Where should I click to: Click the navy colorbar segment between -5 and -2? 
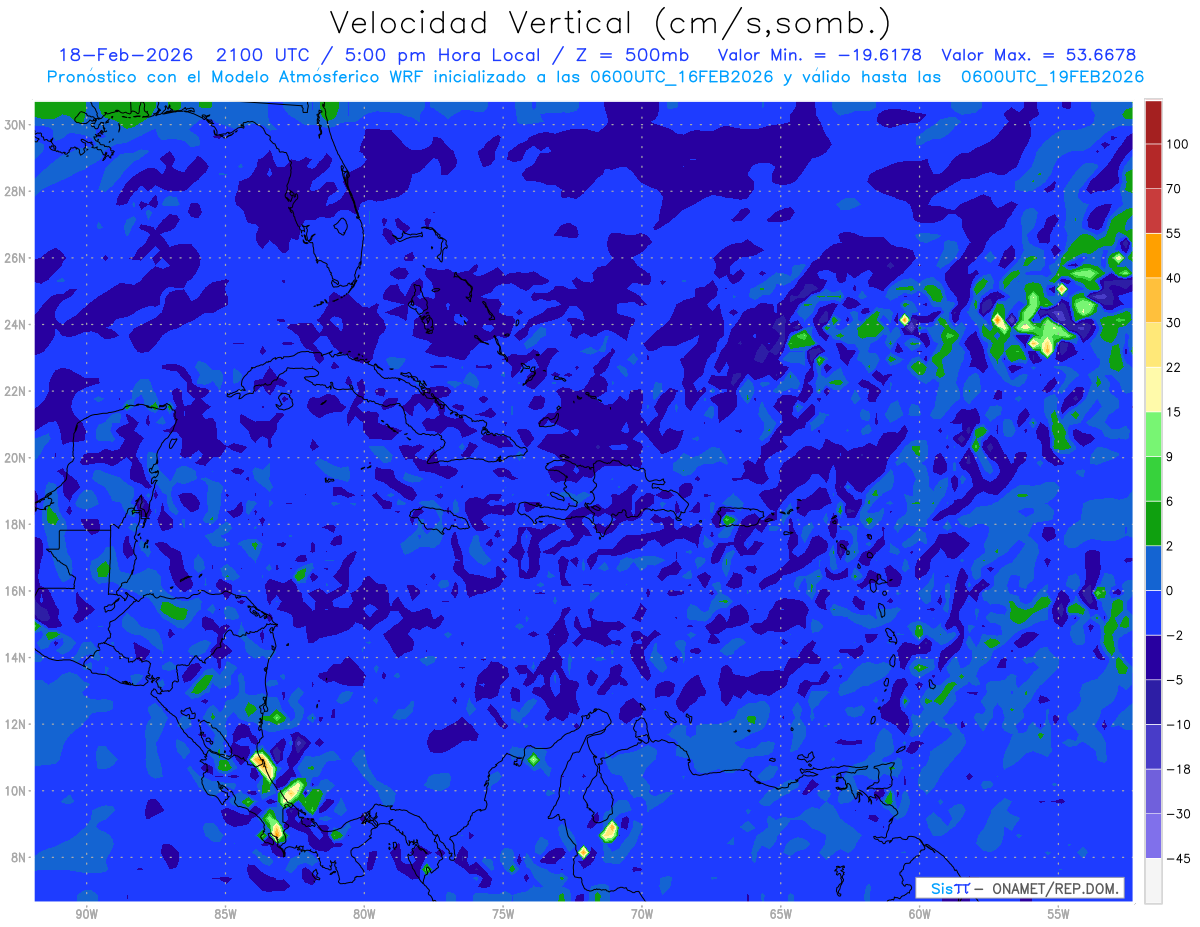[x=1153, y=657]
